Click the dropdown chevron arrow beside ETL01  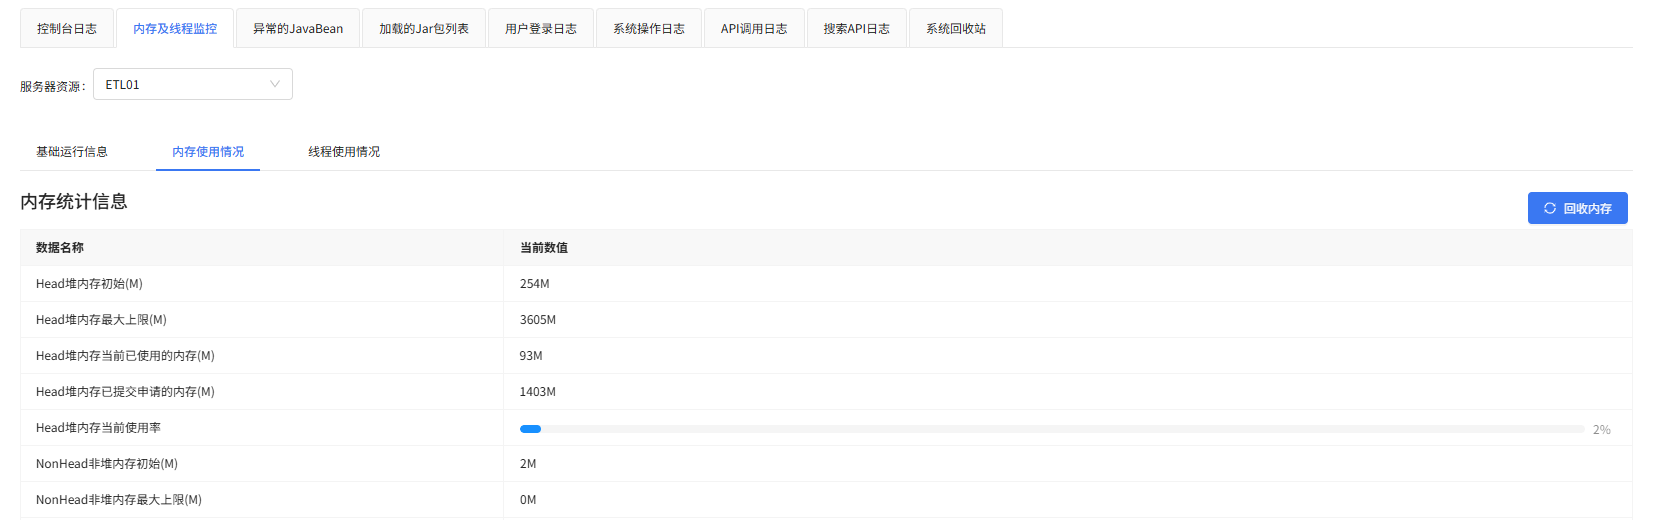point(275,84)
